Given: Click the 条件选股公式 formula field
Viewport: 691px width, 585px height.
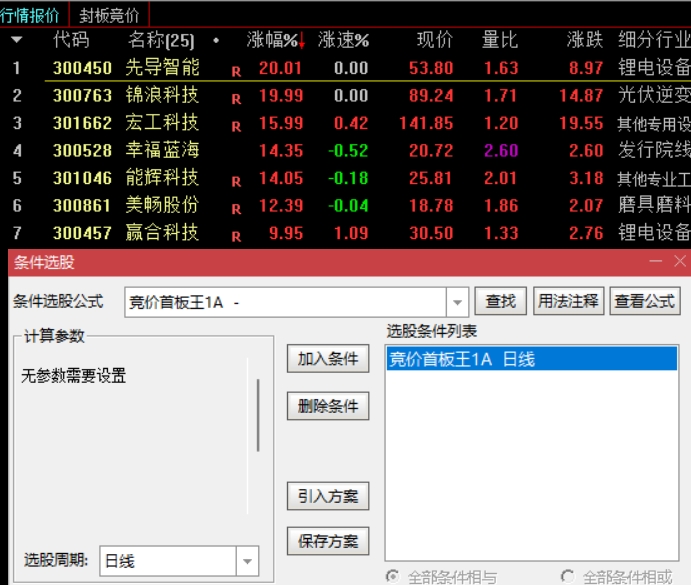Looking at the screenshot, I should [286, 302].
